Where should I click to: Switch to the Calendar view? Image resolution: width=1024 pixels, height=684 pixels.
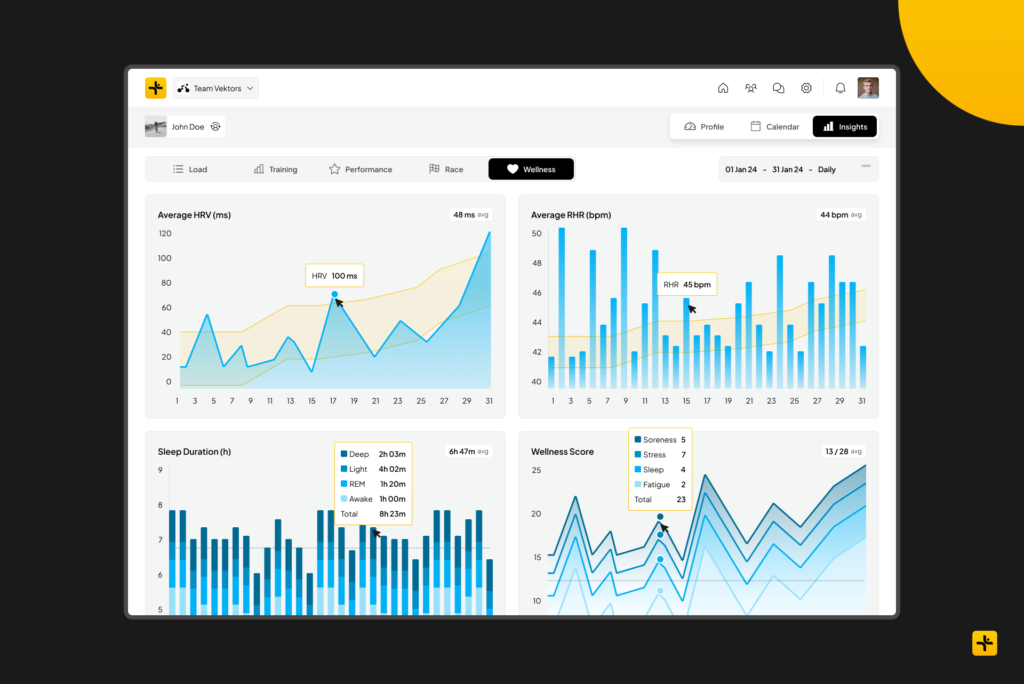coord(775,127)
